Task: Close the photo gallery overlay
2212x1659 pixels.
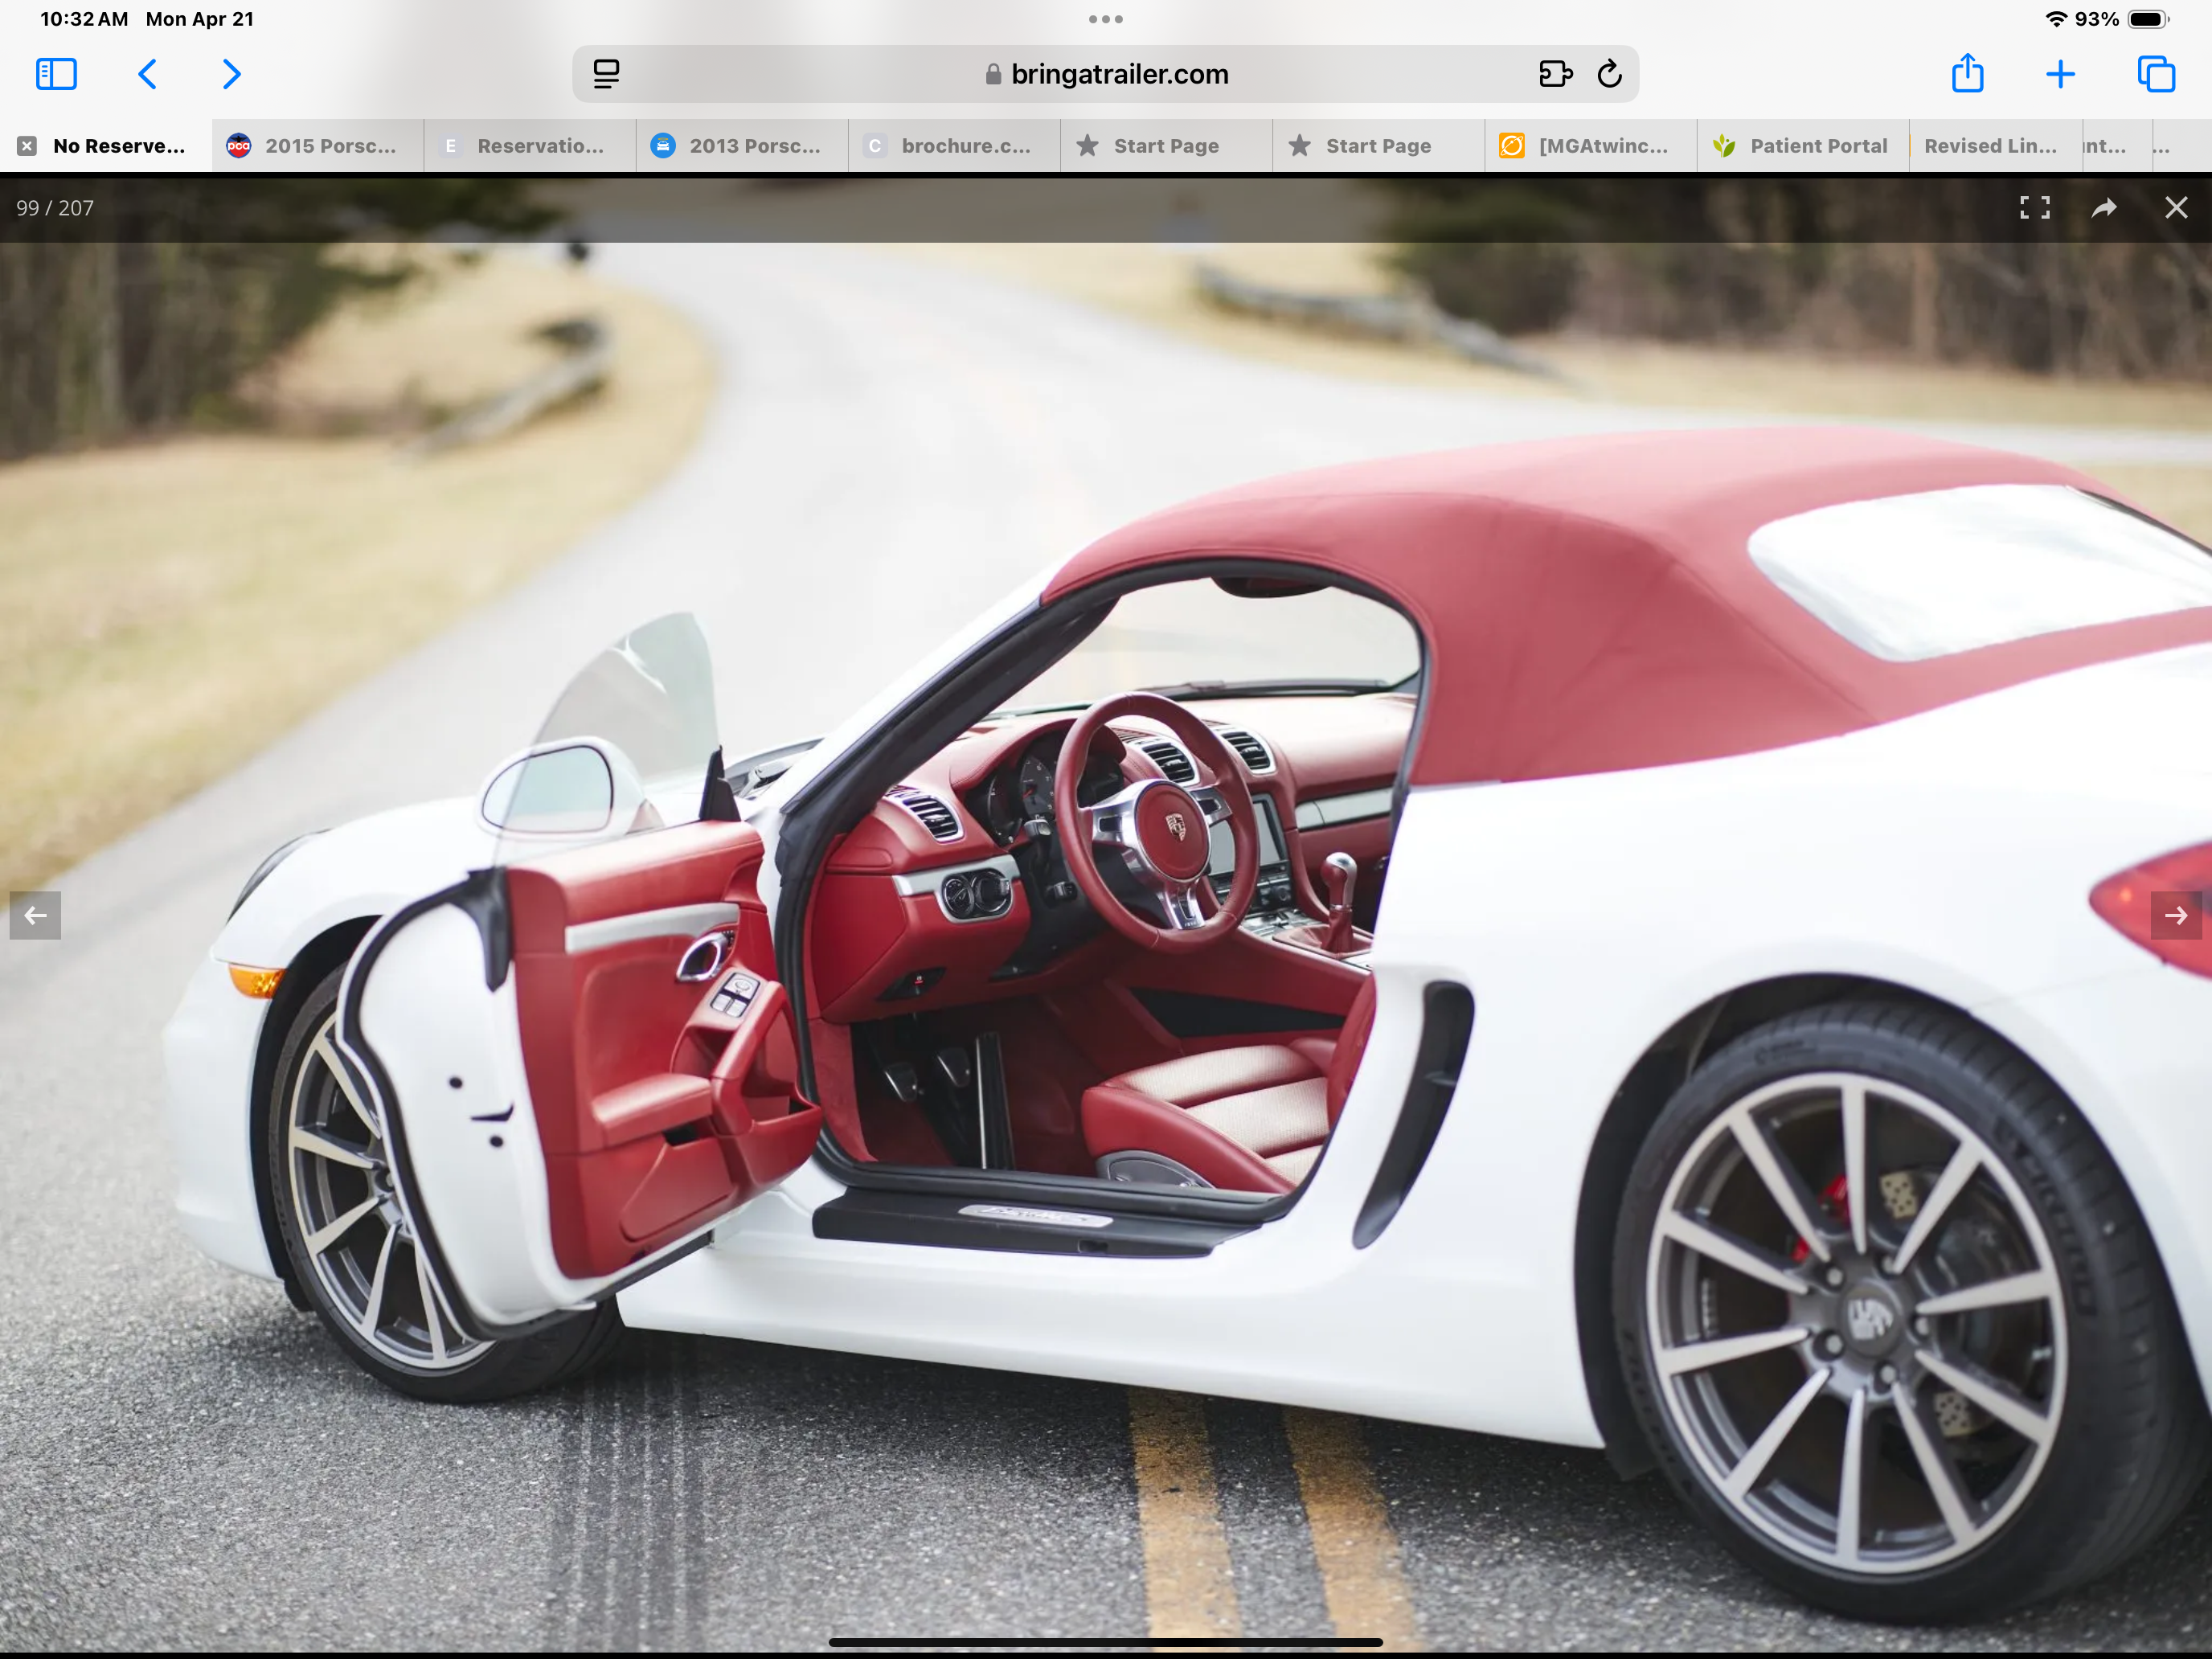Action: tap(2176, 208)
